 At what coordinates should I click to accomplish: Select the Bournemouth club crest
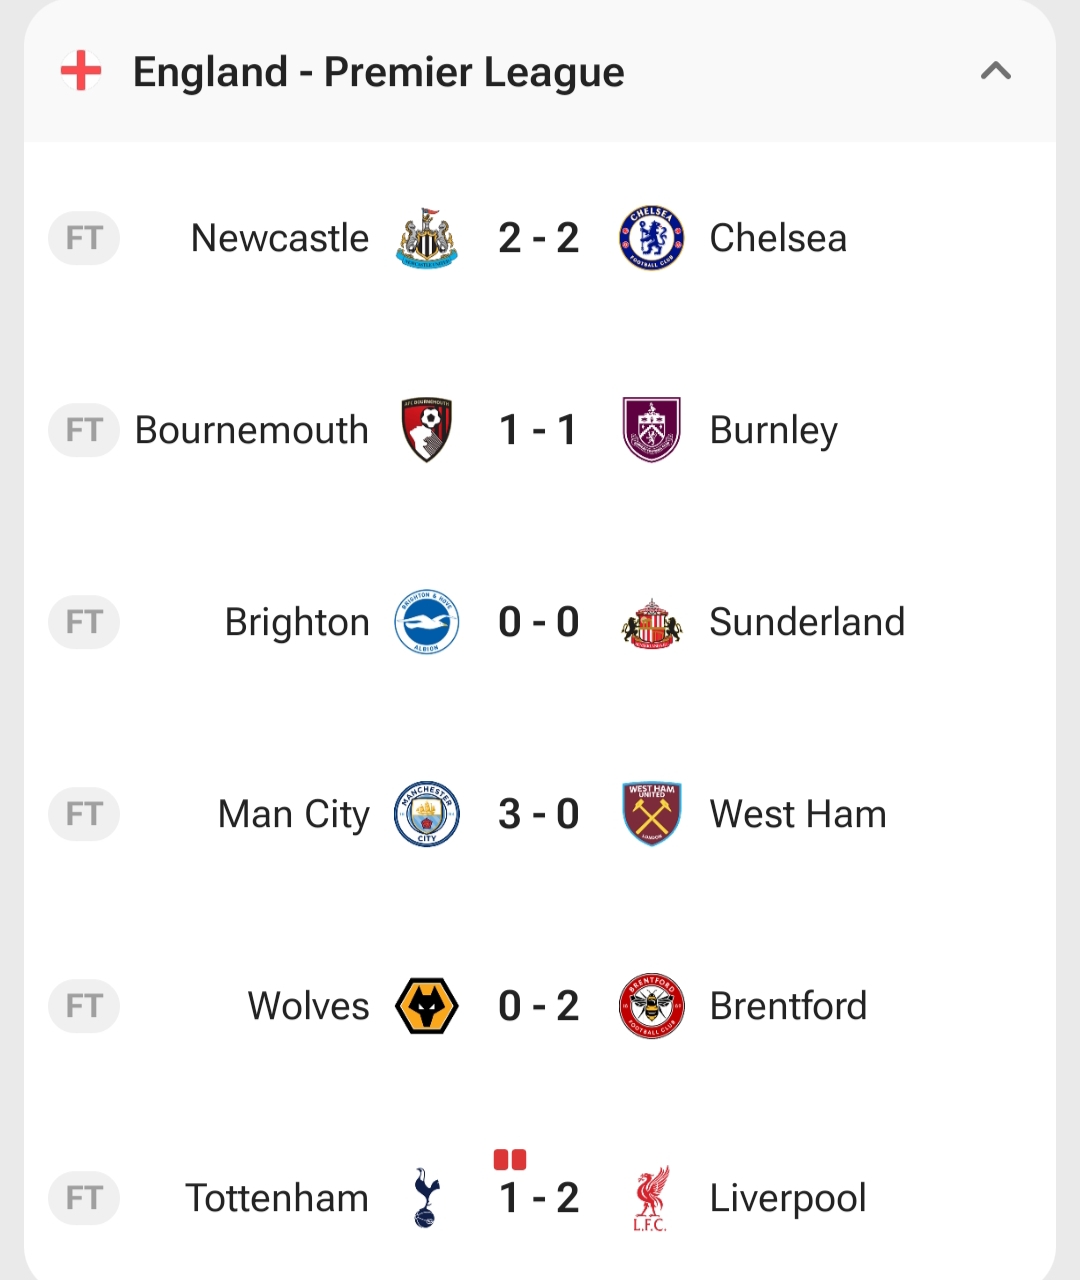tap(427, 430)
